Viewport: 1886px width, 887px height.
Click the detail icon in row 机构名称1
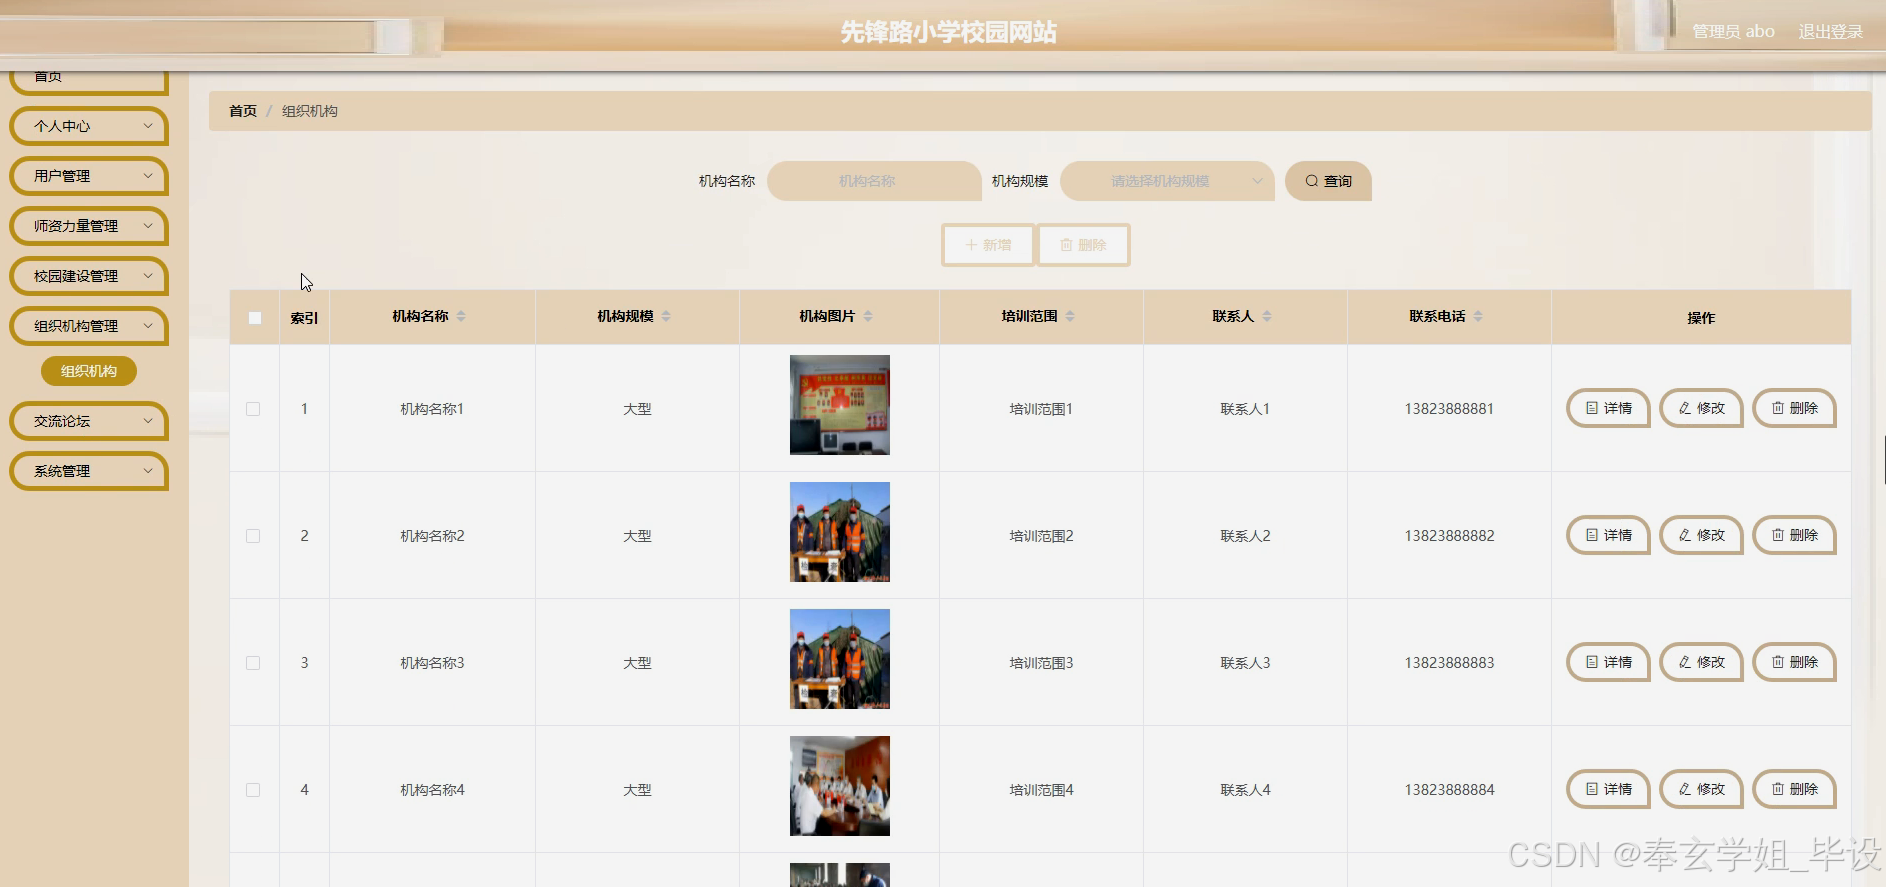click(1592, 408)
